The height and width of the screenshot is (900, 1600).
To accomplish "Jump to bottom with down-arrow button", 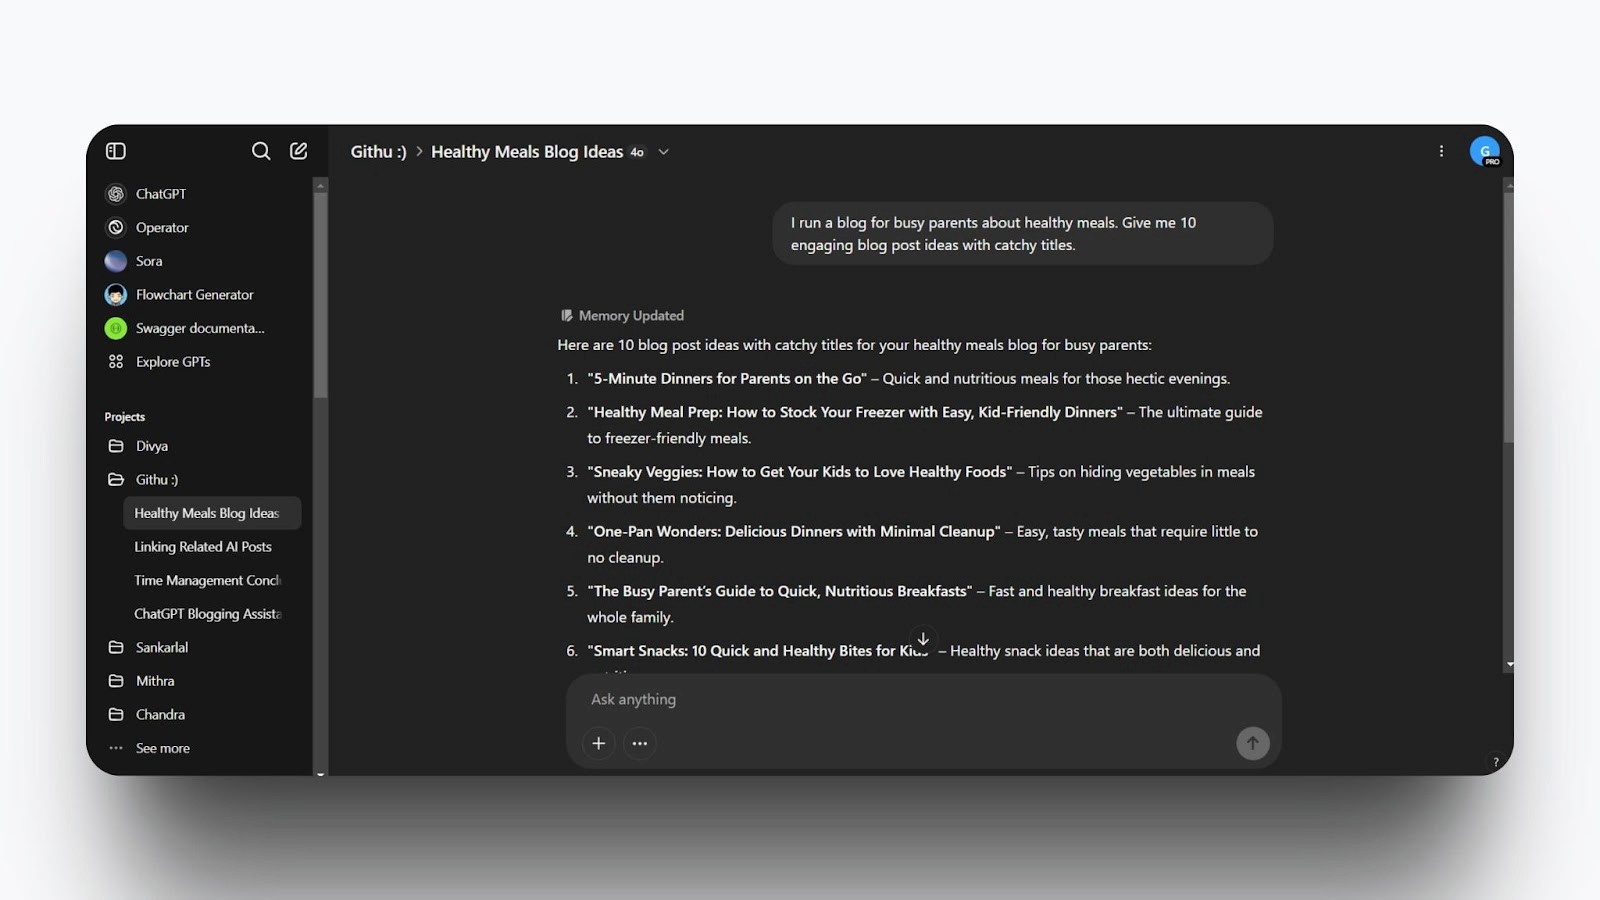I will click(x=923, y=638).
